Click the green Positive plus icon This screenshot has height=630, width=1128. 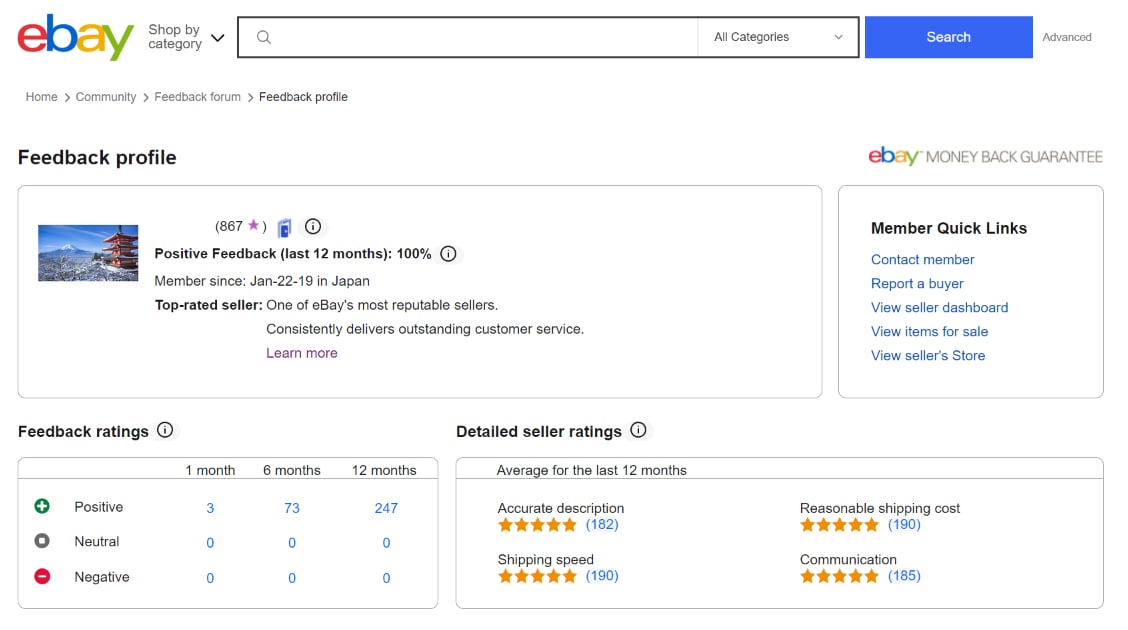(x=42, y=506)
